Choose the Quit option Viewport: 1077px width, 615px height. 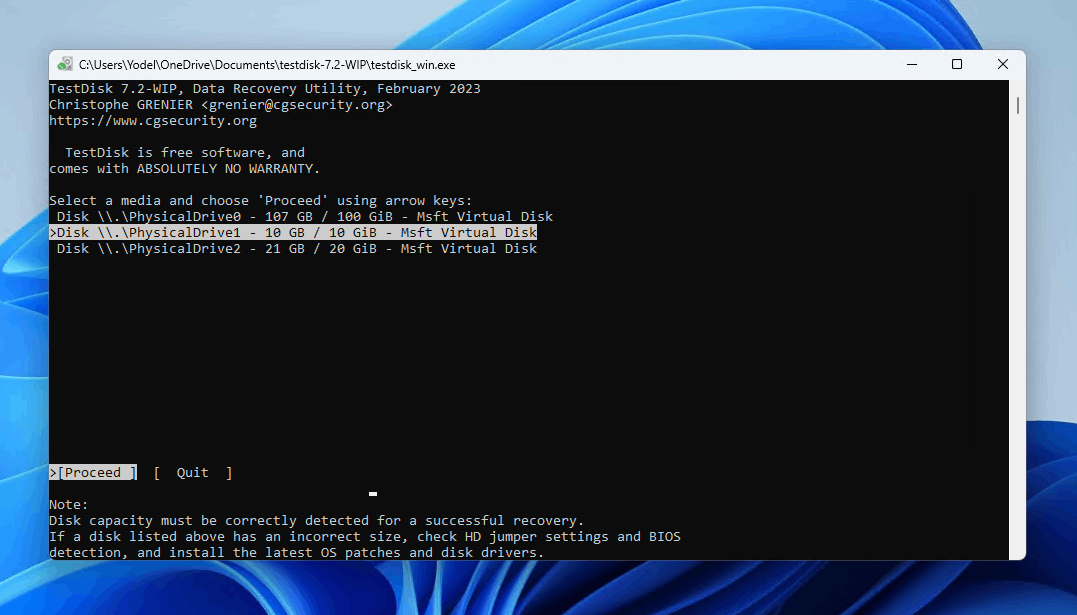click(x=193, y=472)
